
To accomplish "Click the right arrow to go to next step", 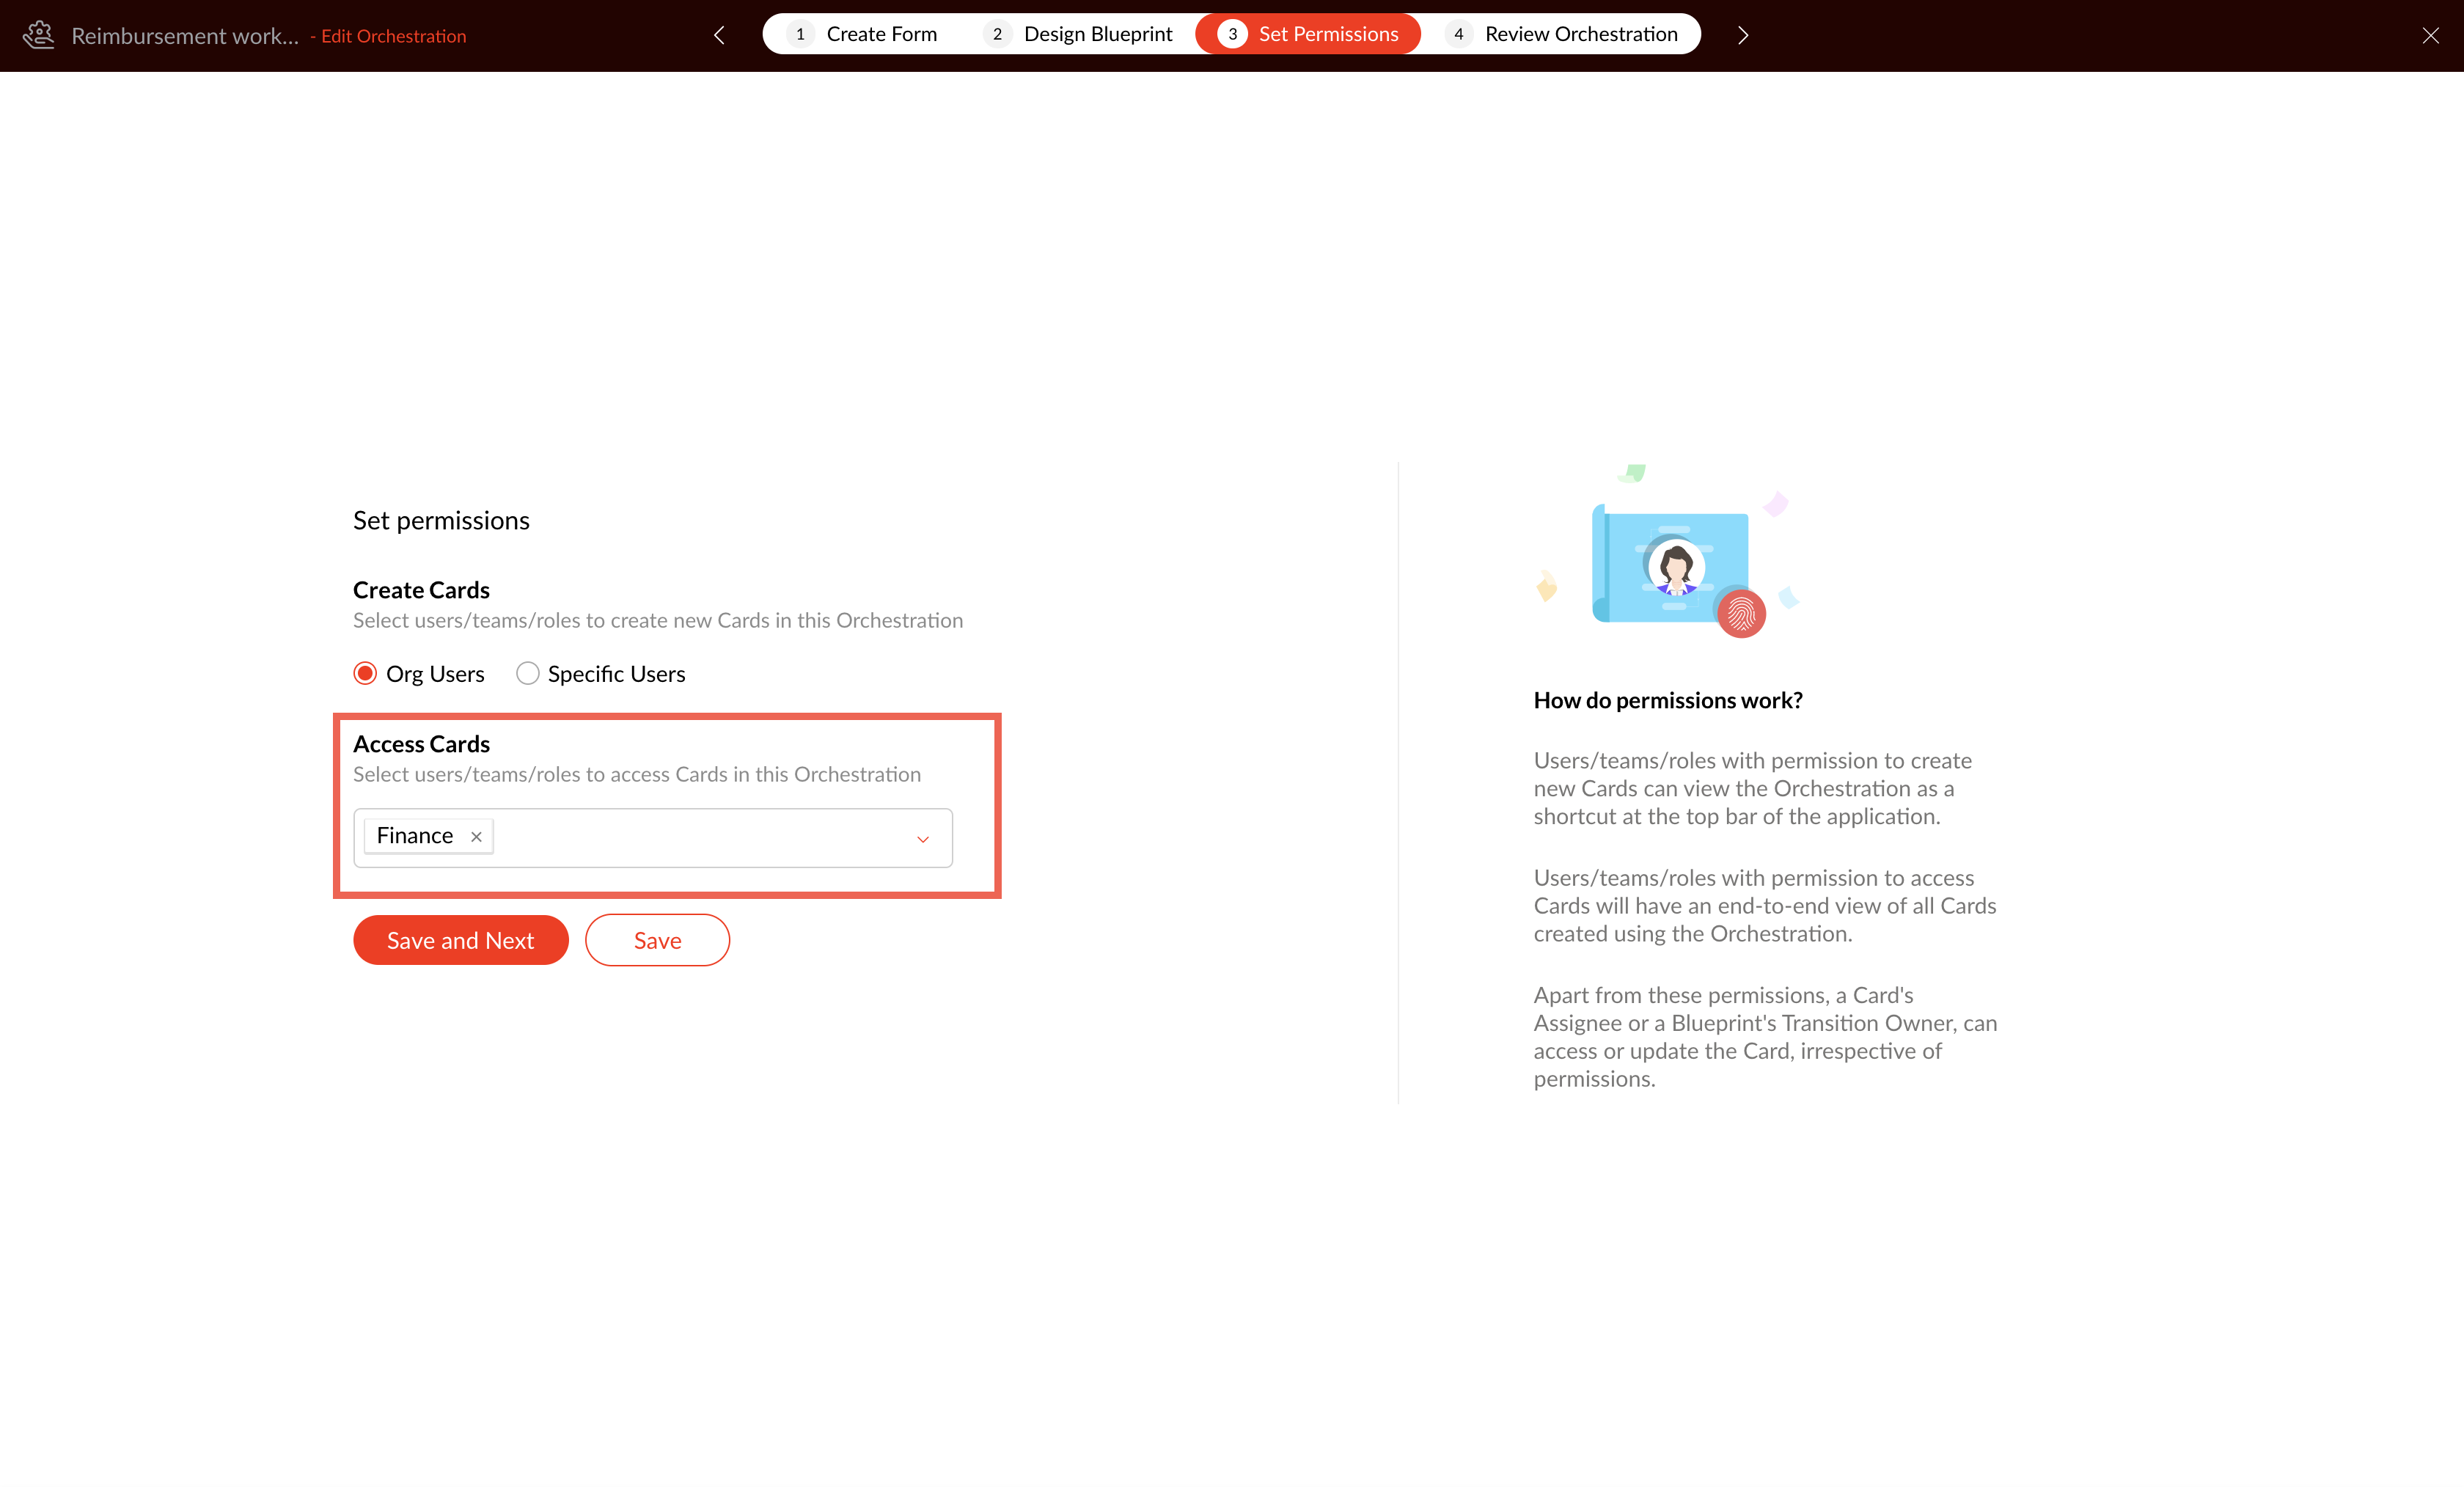I will (x=1743, y=35).
